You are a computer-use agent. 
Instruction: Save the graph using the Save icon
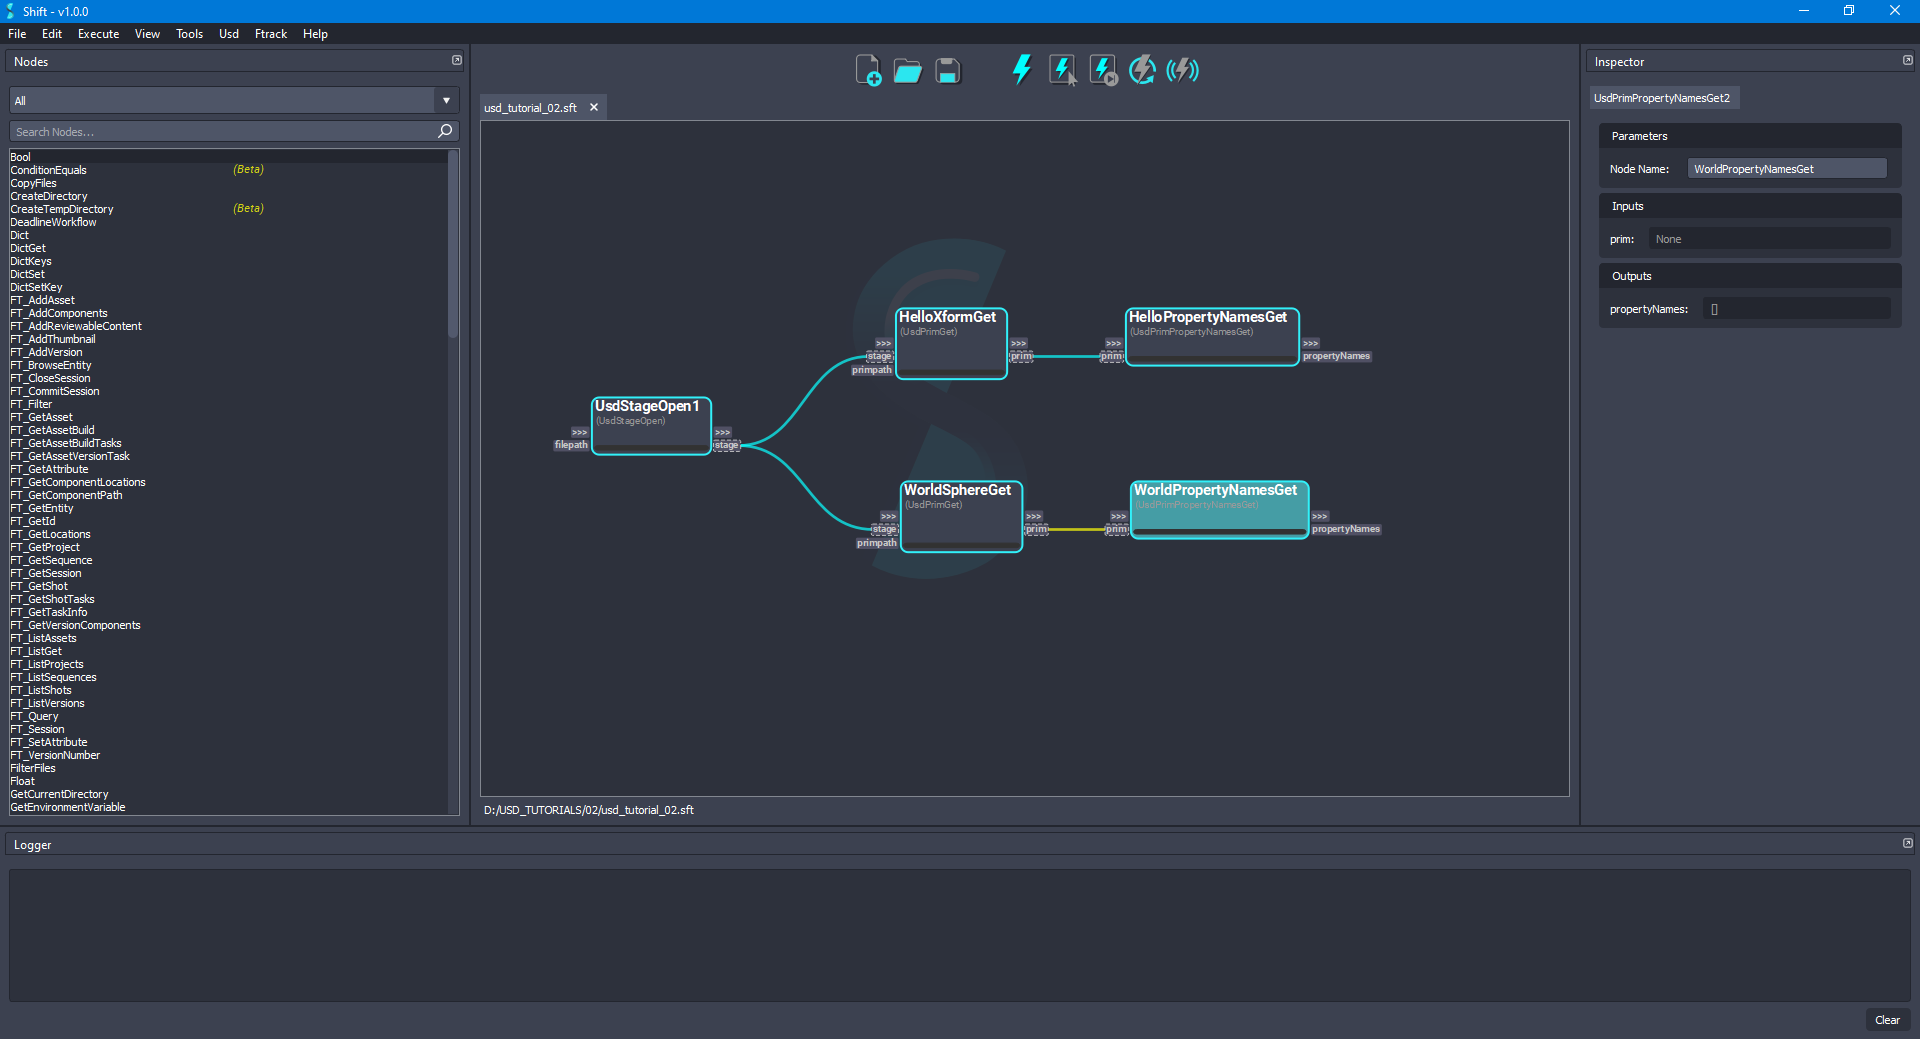click(946, 70)
